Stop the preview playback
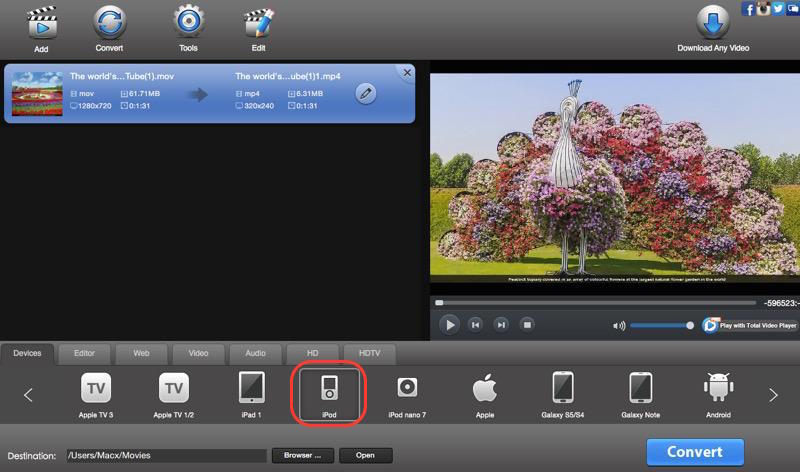800x472 pixels. [x=527, y=325]
